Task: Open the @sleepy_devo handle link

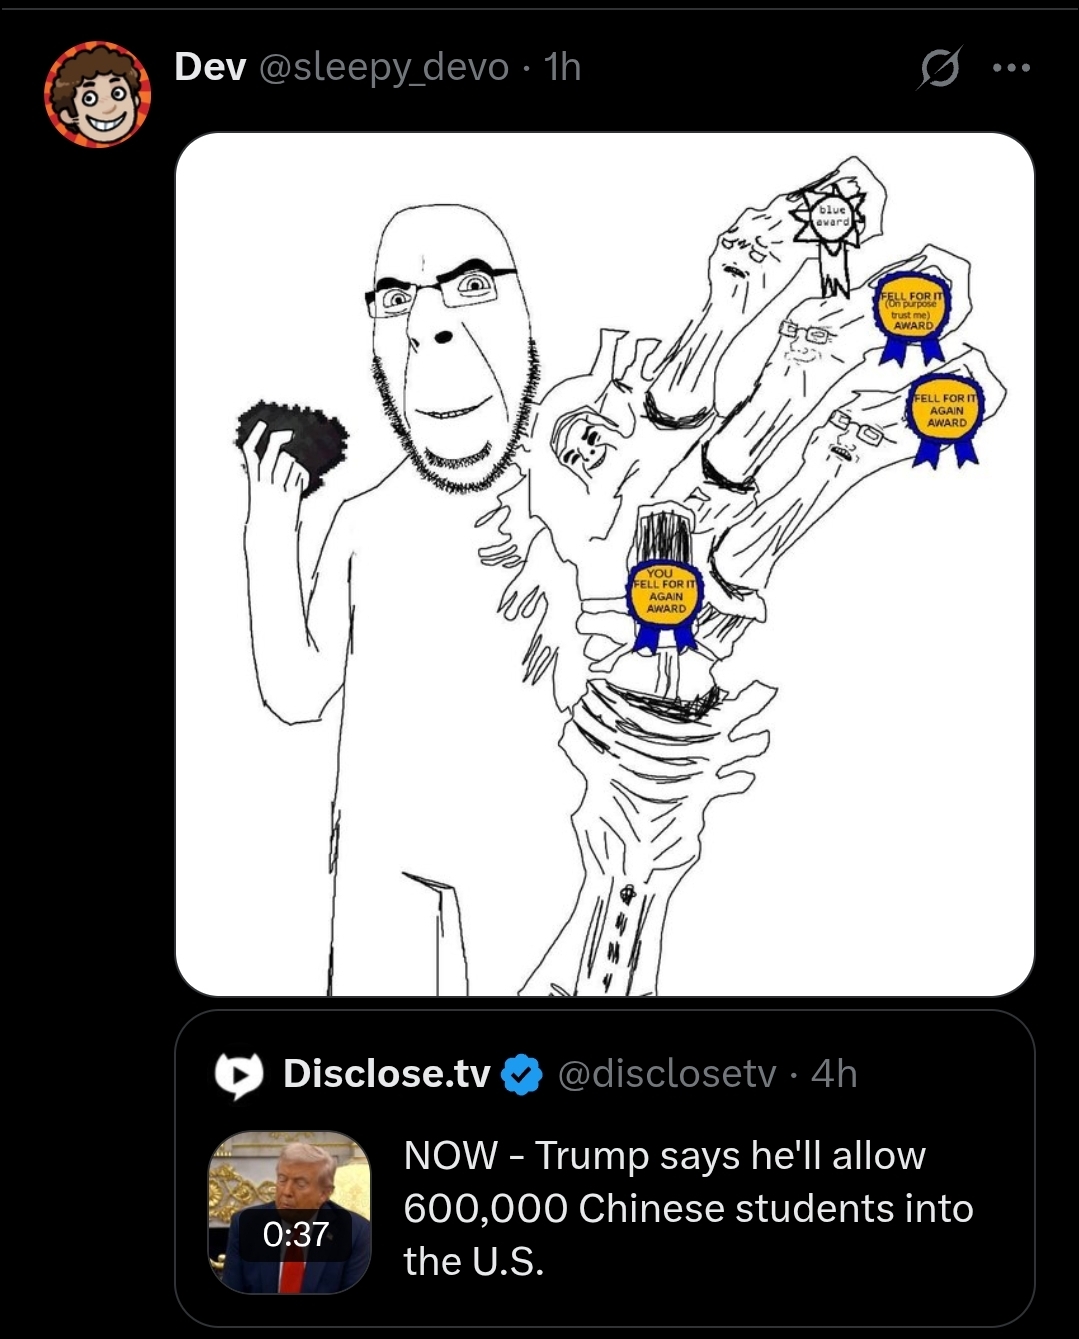Action: (384, 68)
